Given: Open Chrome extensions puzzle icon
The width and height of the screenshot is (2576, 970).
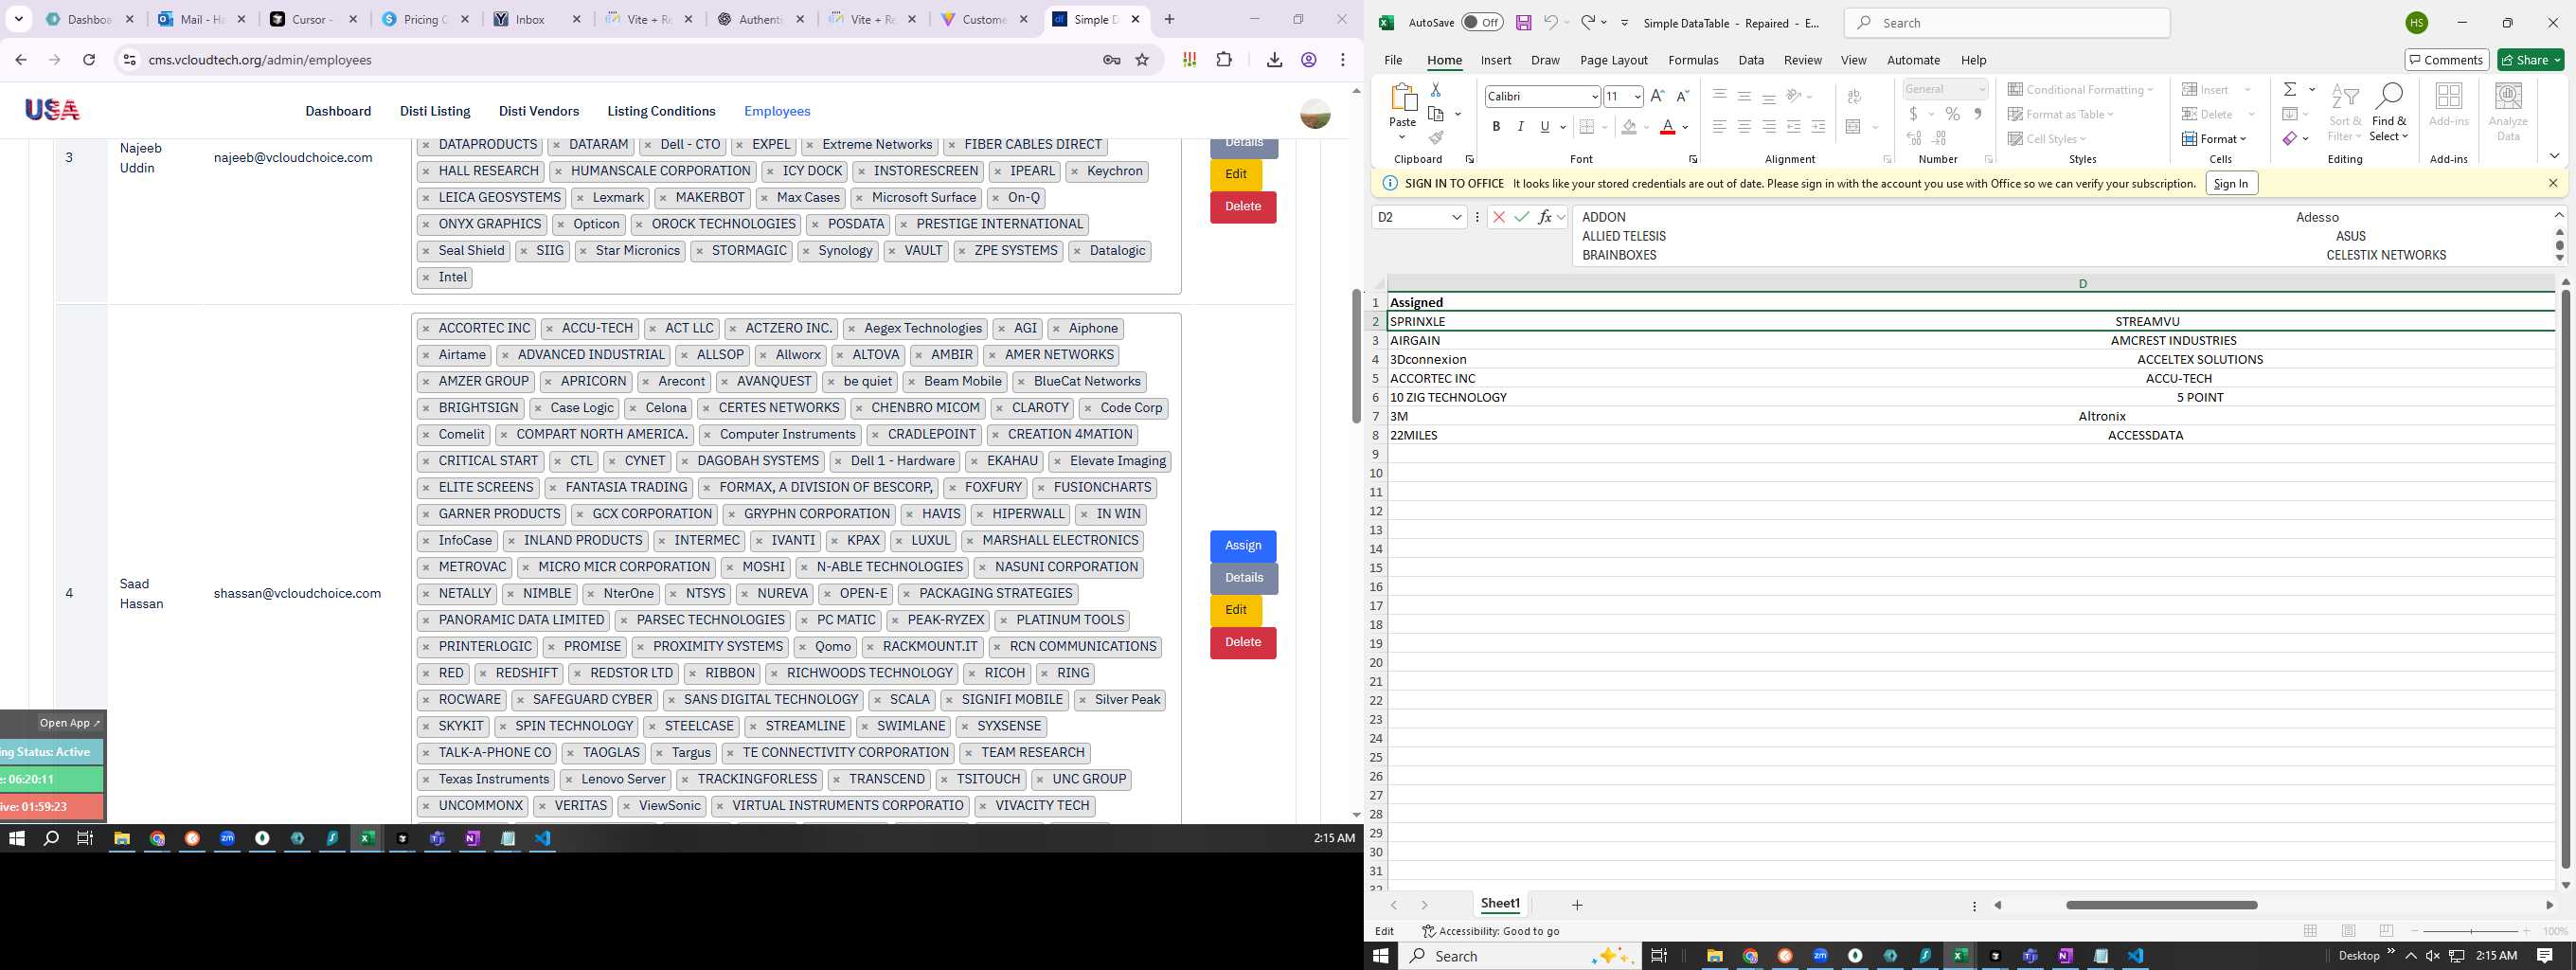Looking at the screenshot, I should [1224, 60].
